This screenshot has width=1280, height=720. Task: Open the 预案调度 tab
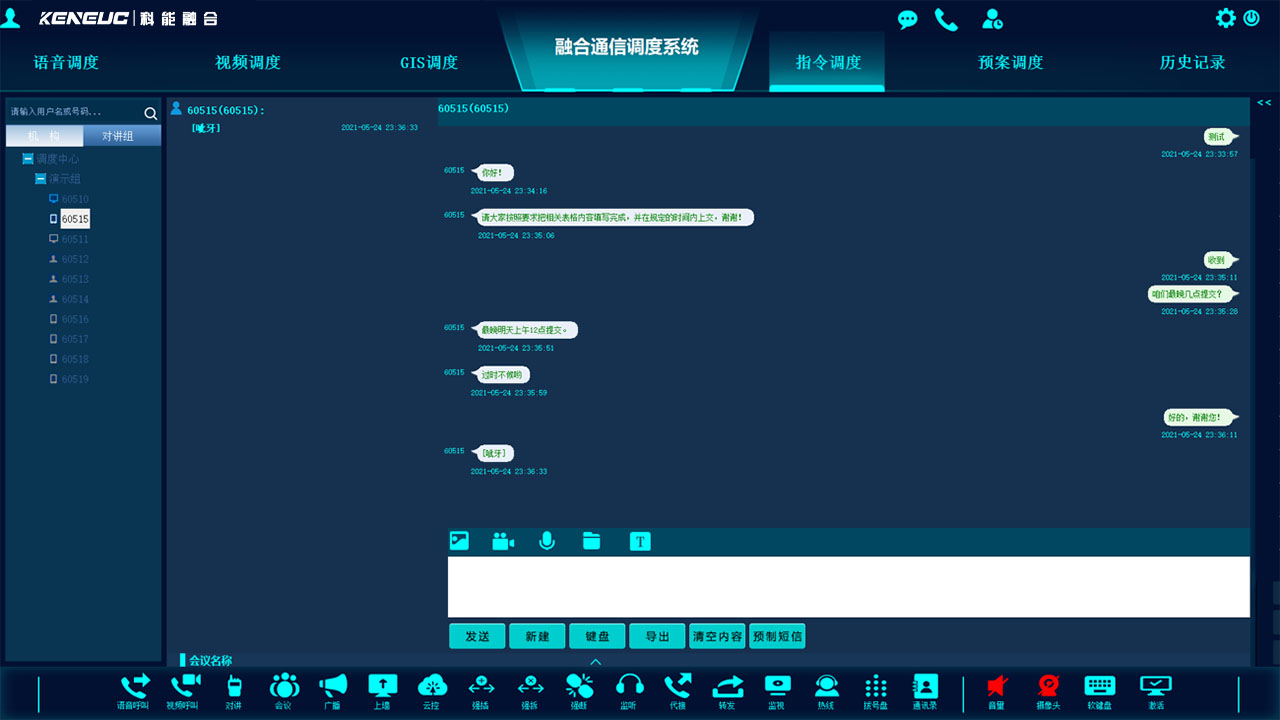pyautogui.click(x=1010, y=62)
